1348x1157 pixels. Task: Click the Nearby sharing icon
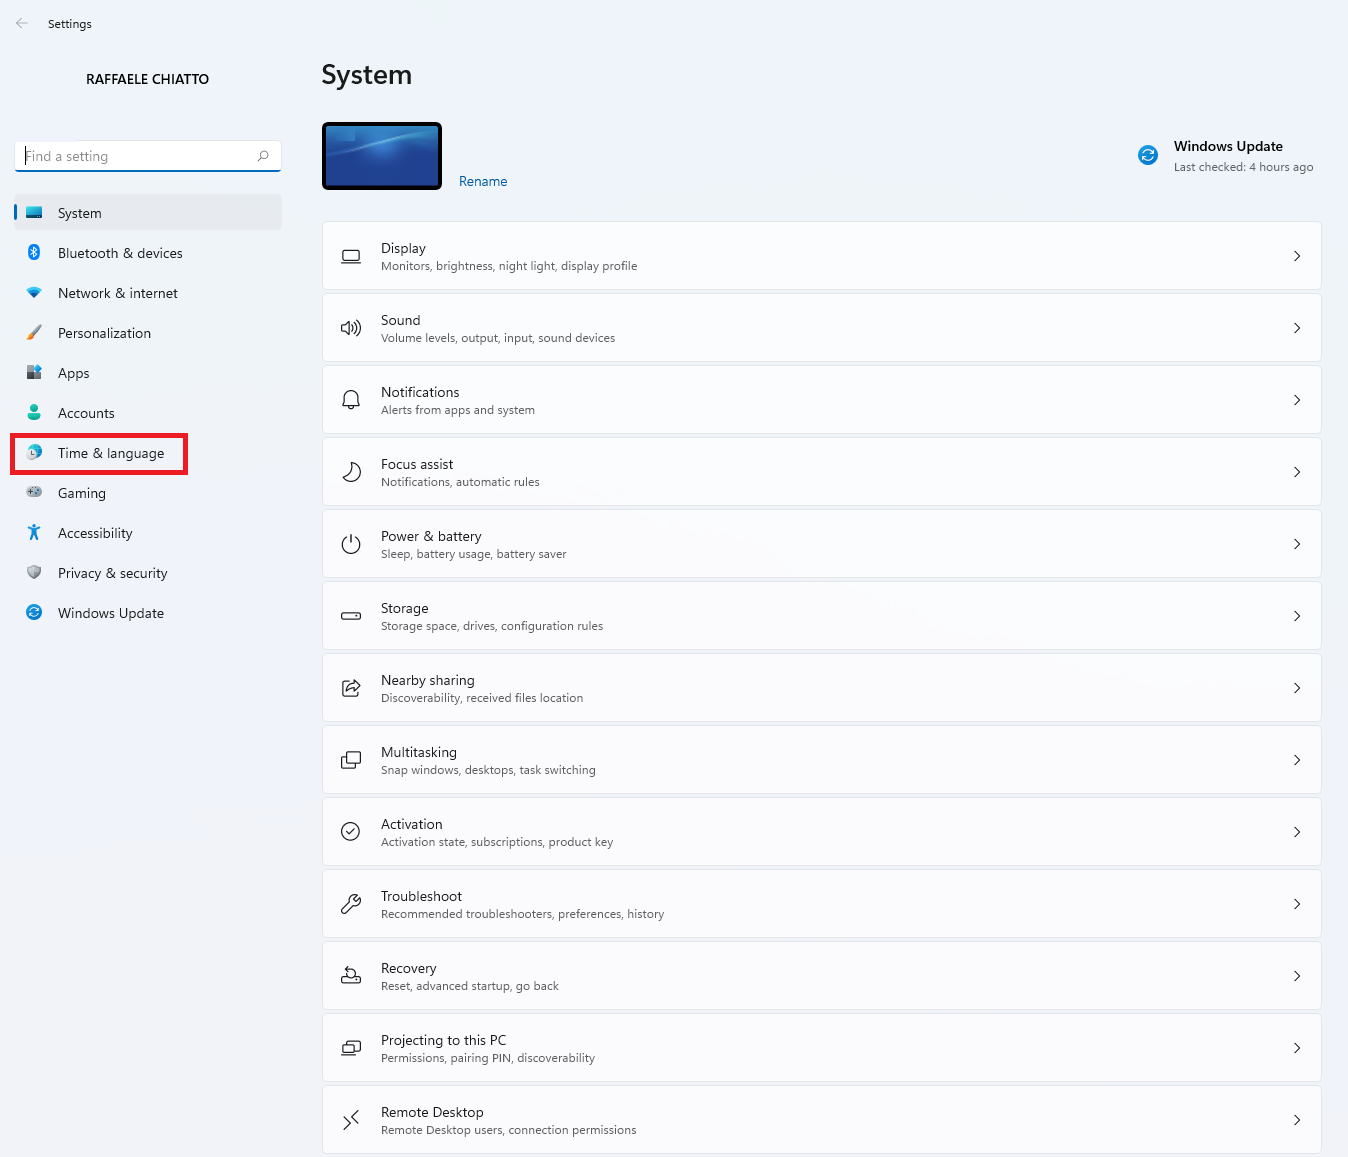click(351, 688)
